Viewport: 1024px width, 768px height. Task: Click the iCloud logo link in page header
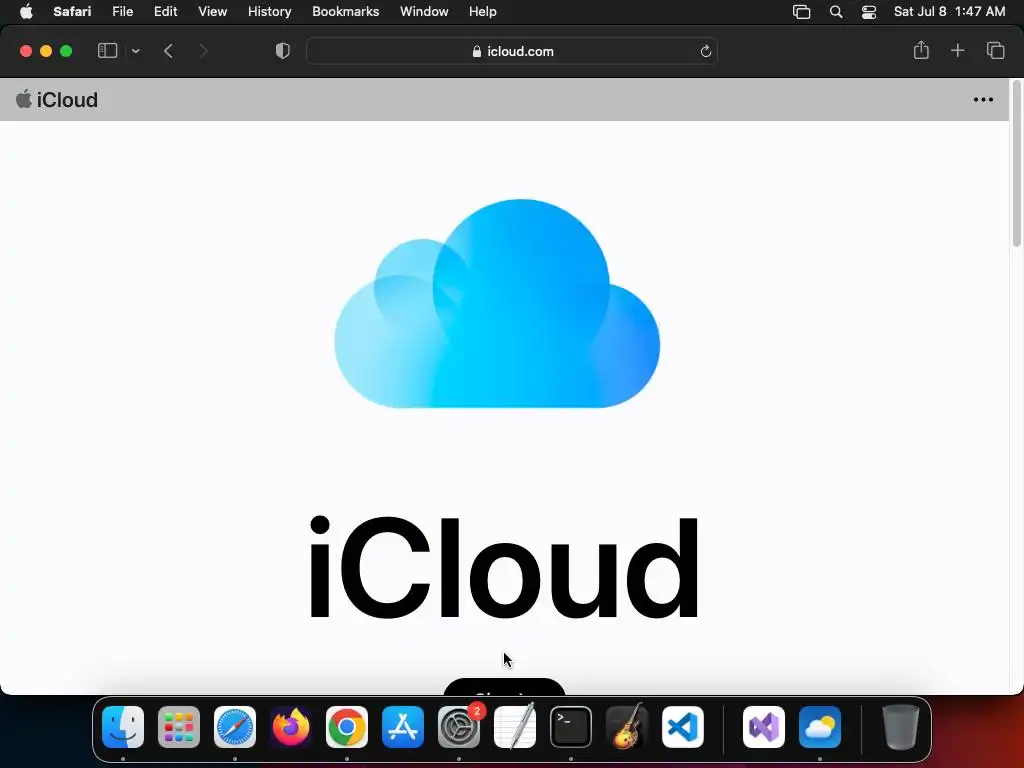(57, 99)
